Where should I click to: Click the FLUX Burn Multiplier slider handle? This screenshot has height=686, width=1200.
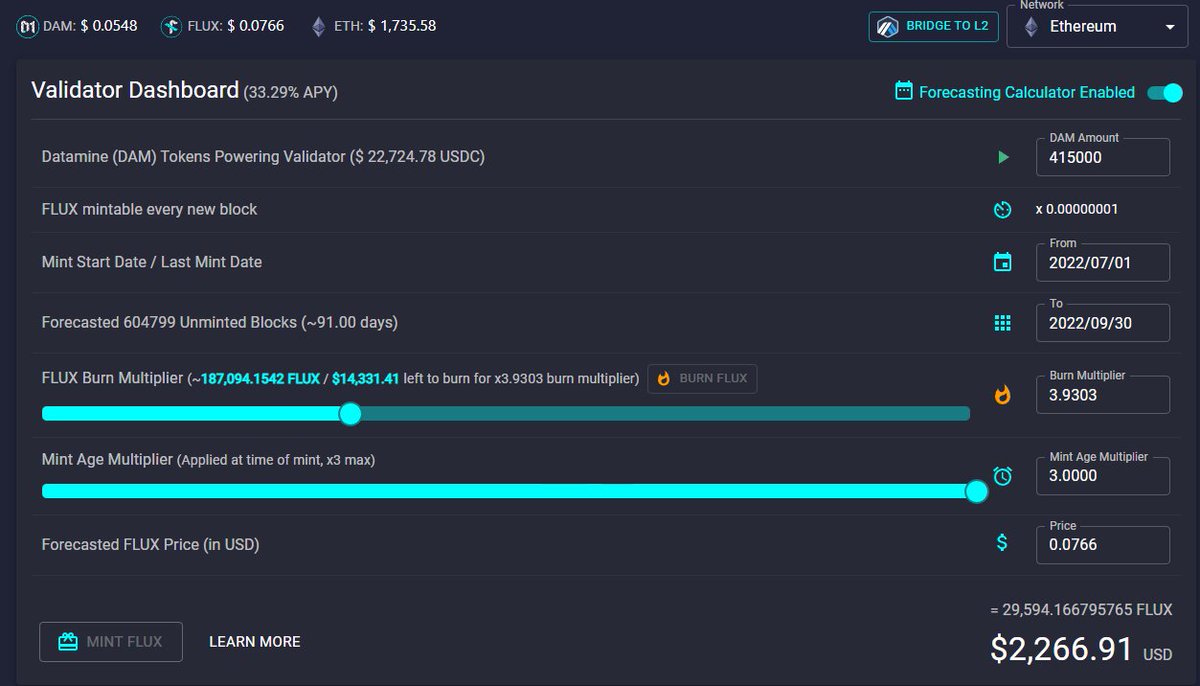(350, 414)
